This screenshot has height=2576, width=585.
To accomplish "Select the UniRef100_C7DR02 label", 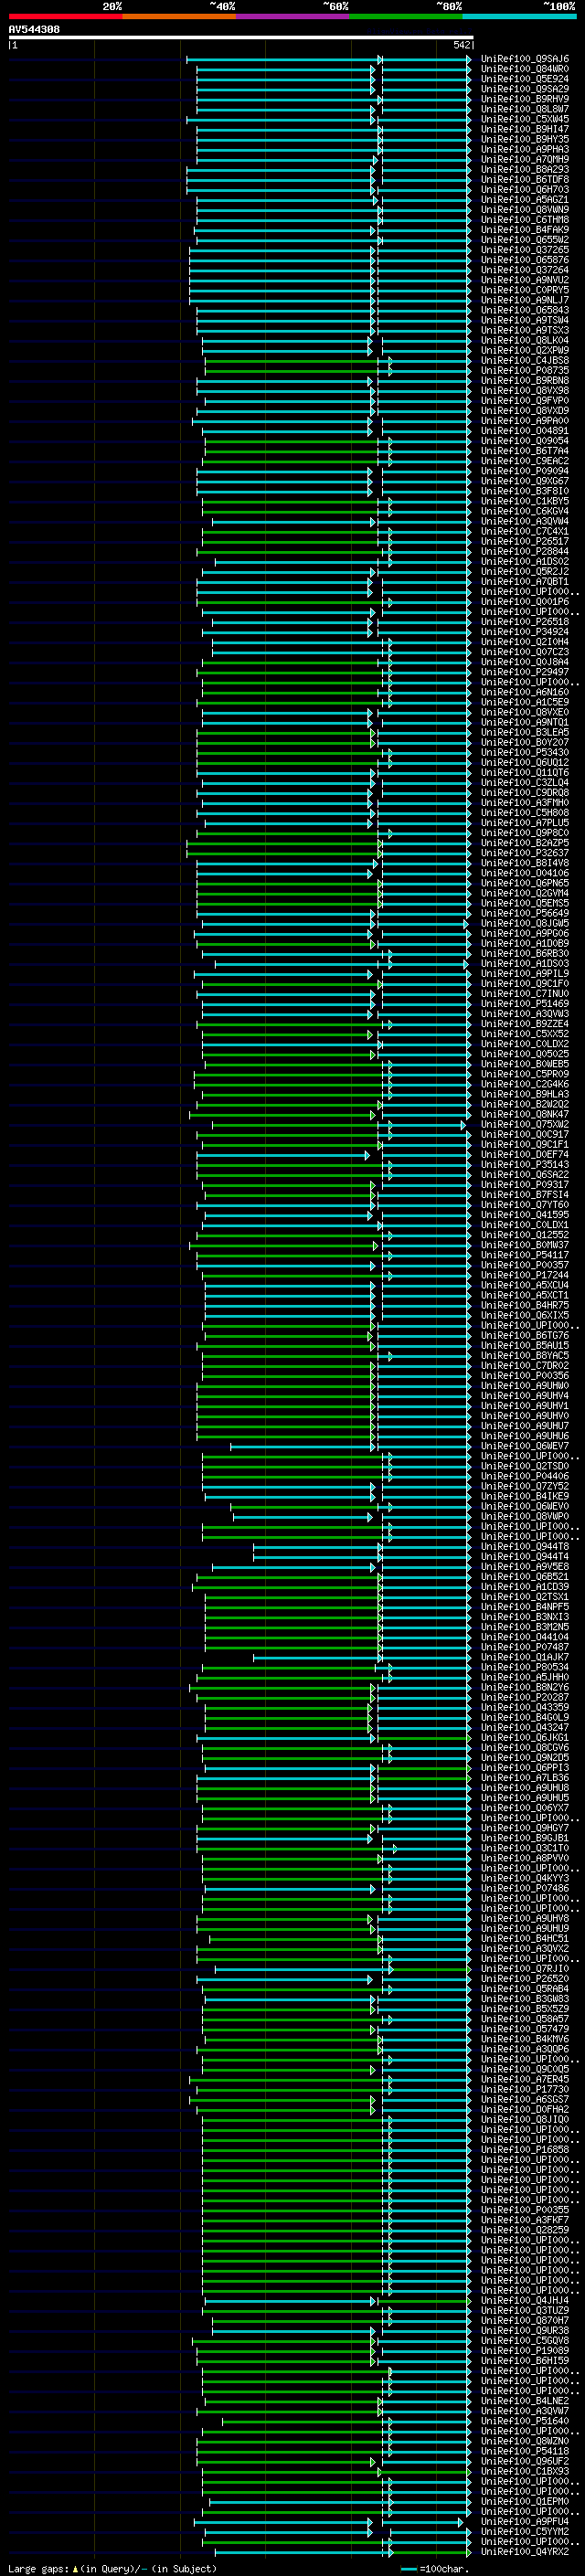I will point(525,1365).
